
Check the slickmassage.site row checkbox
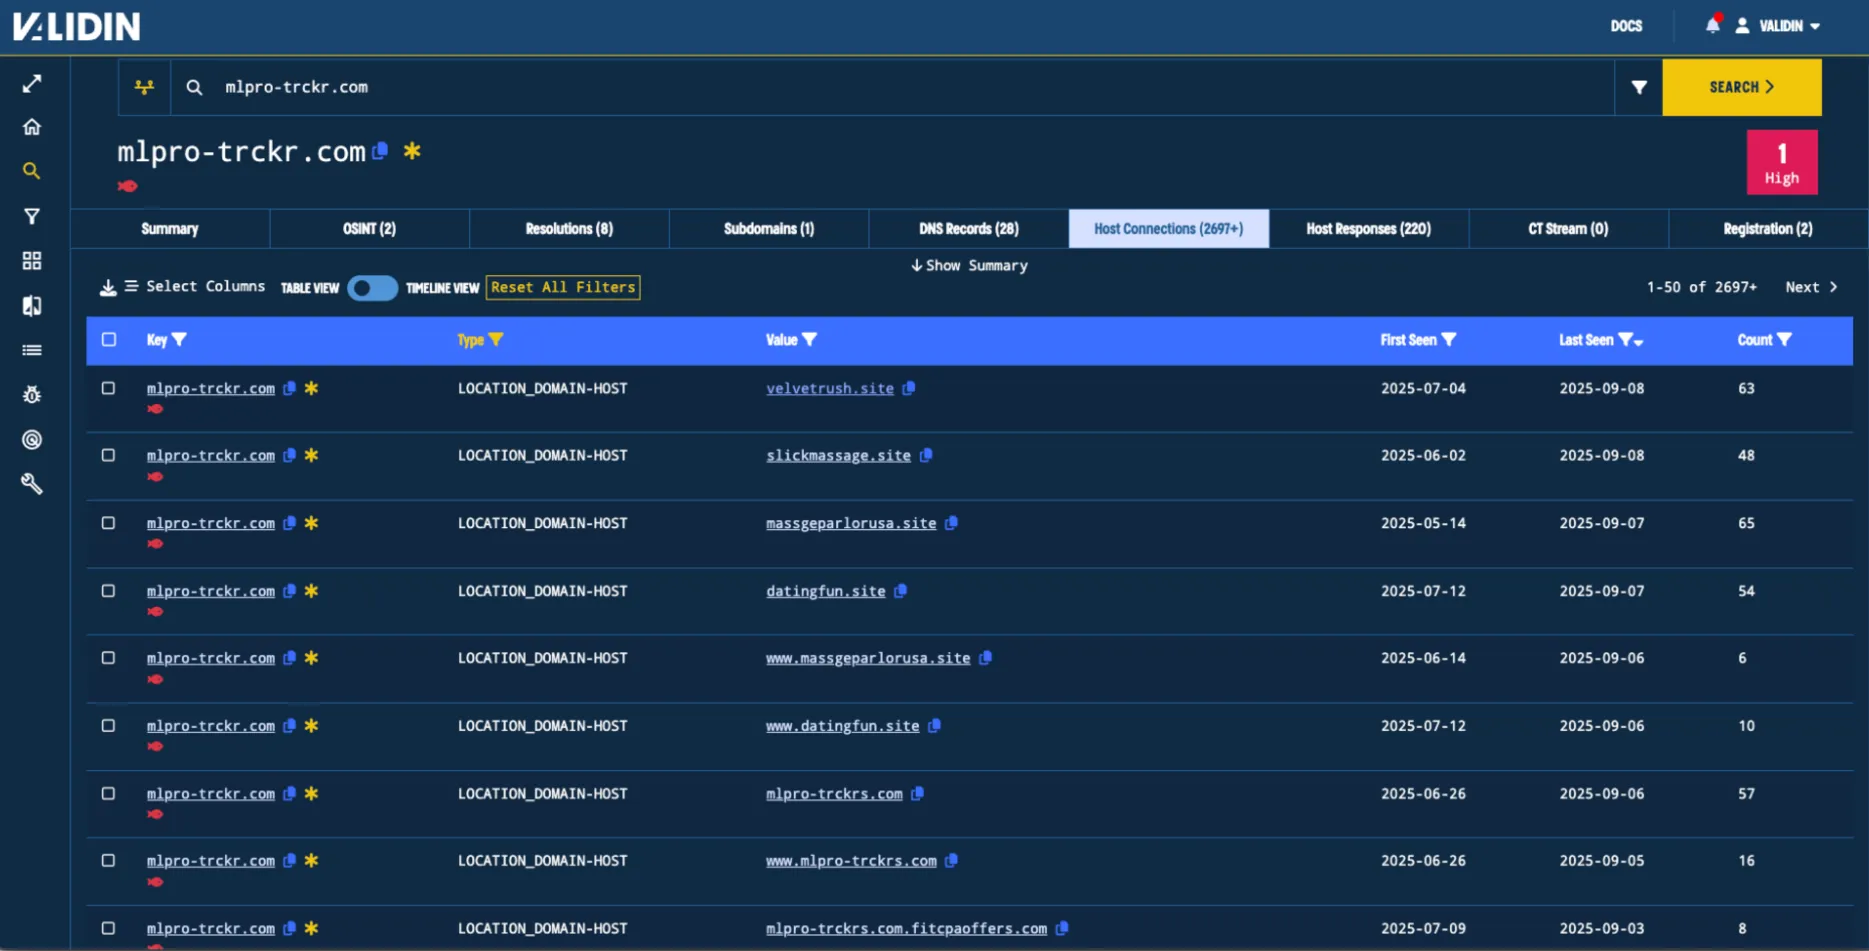pos(109,455)
